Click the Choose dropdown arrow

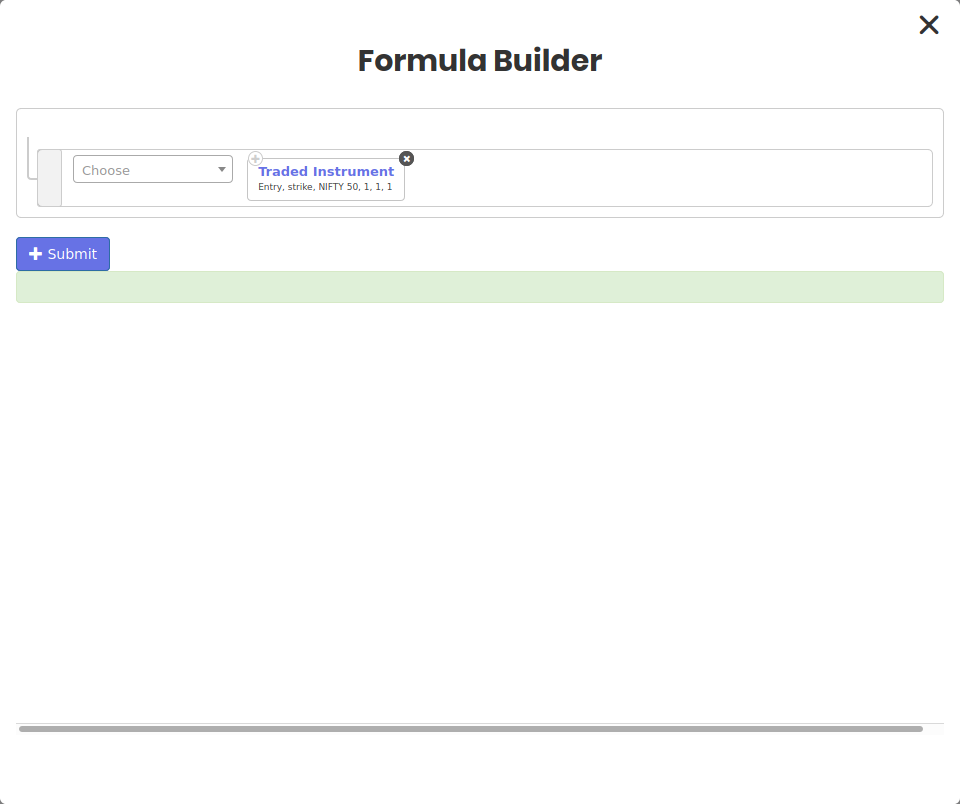pos(222,170)
